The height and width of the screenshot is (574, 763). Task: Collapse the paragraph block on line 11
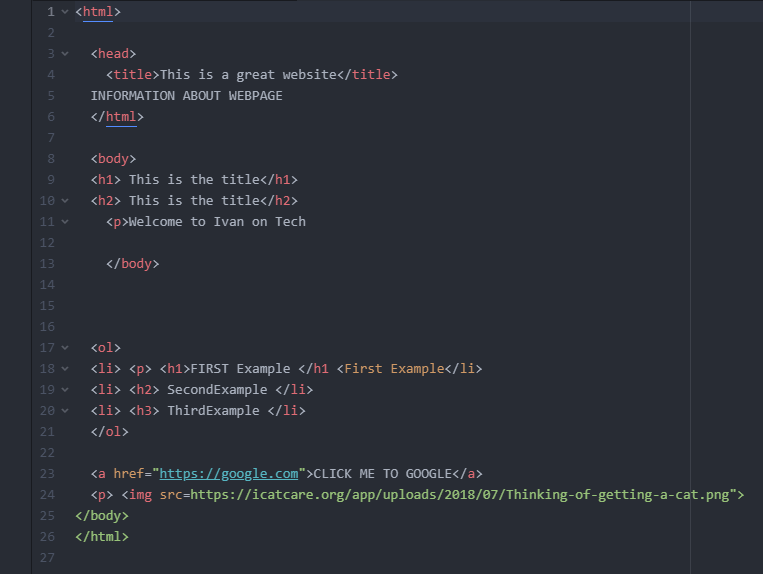pos(65,222)
